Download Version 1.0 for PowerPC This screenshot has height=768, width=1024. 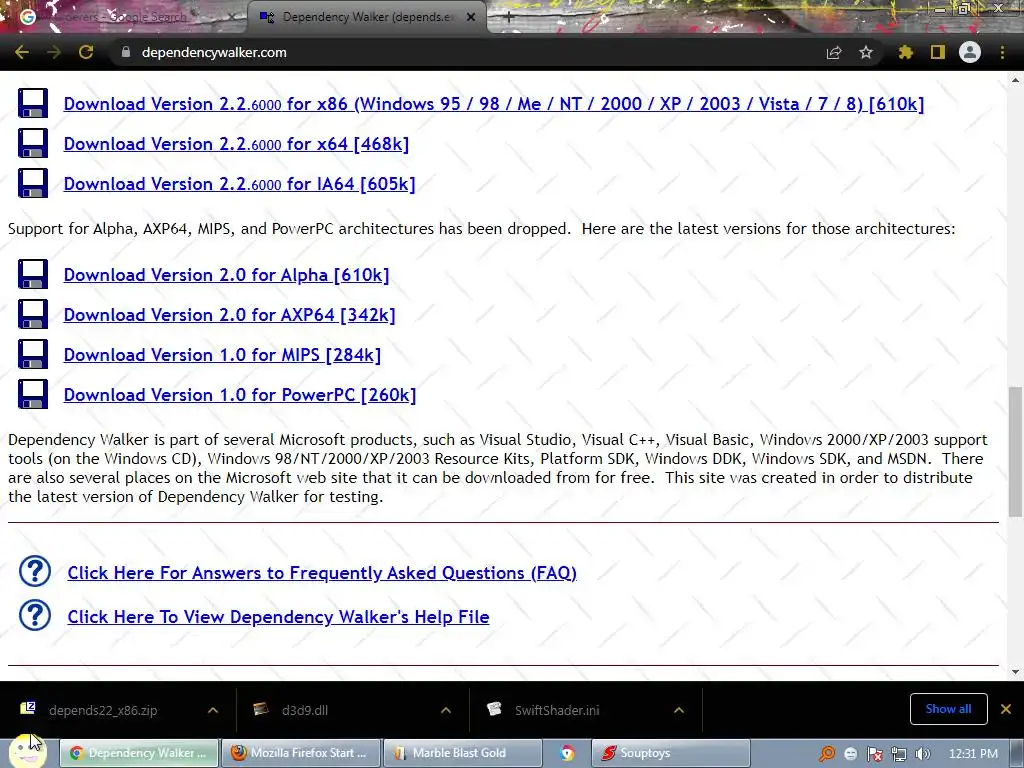coord(240,394)
